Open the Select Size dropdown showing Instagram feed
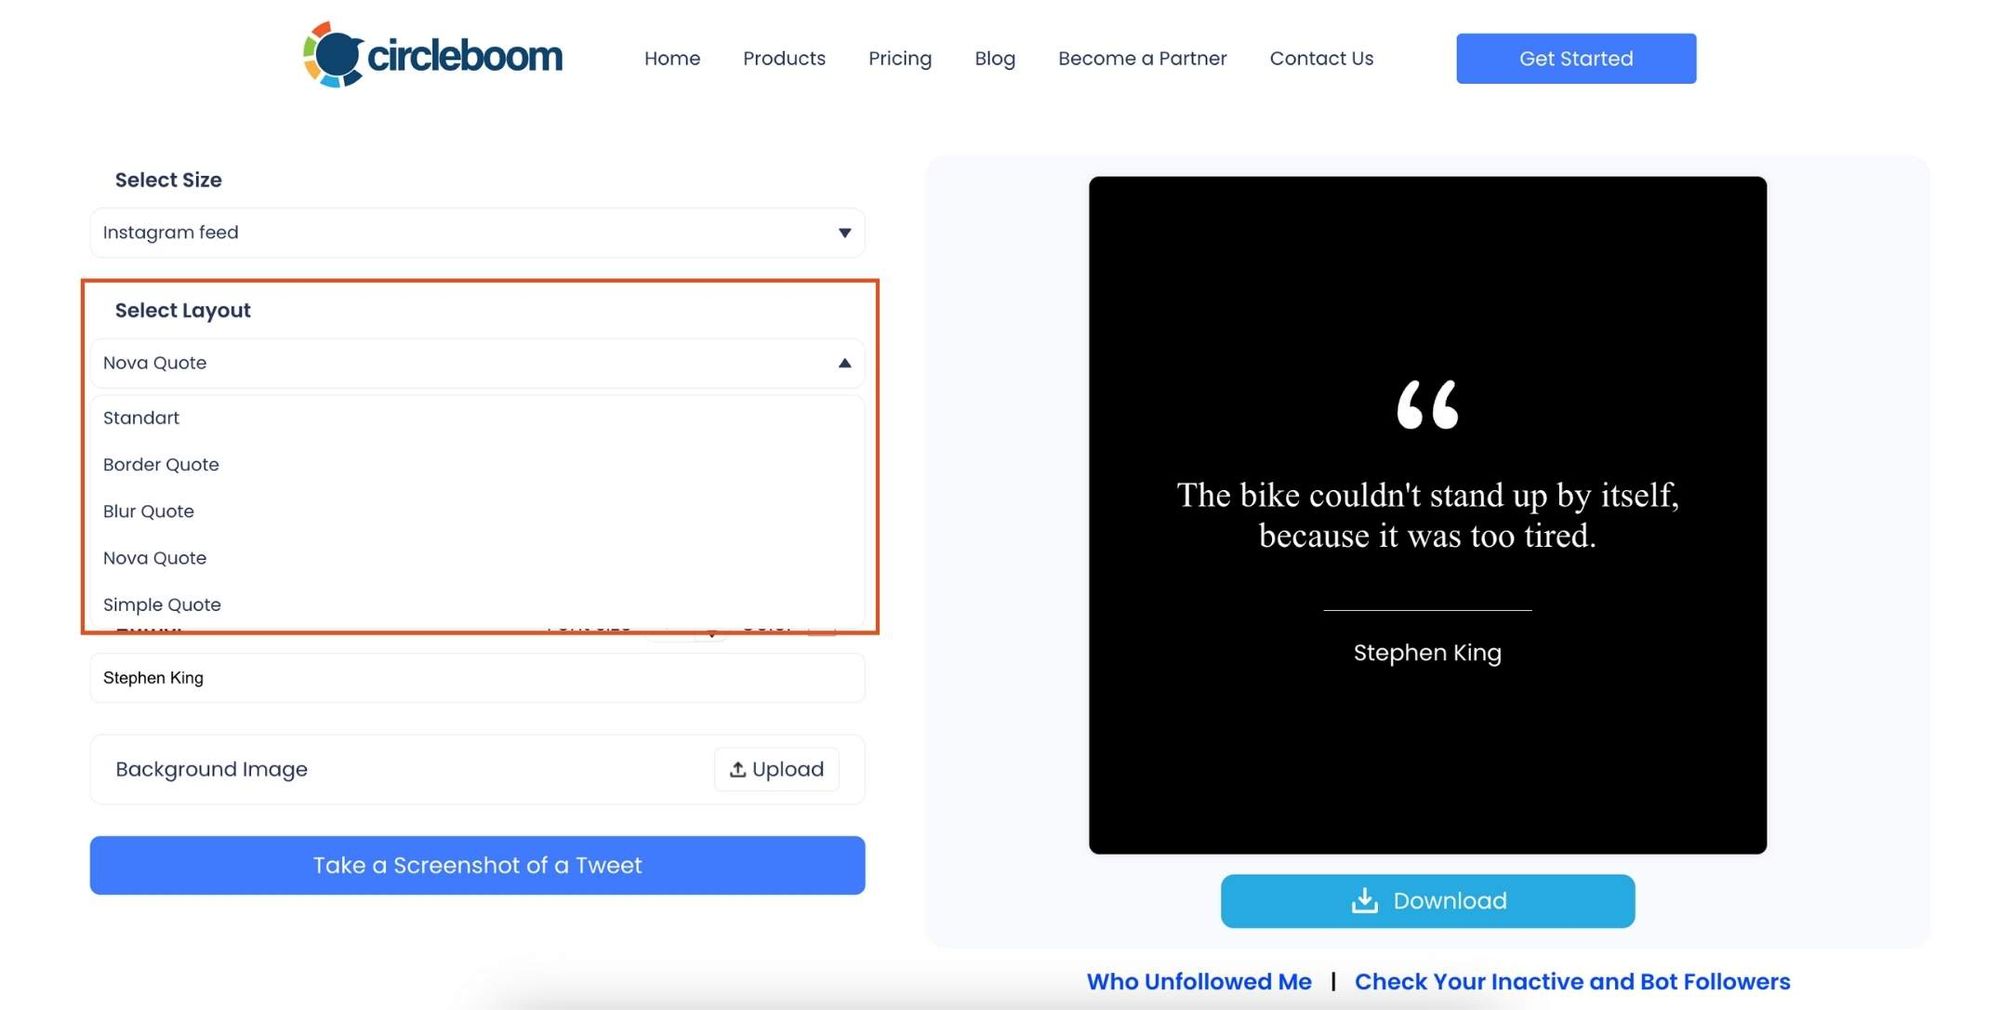The height and width of the screenshot is (1010, 2000). (x=476, y=233)
